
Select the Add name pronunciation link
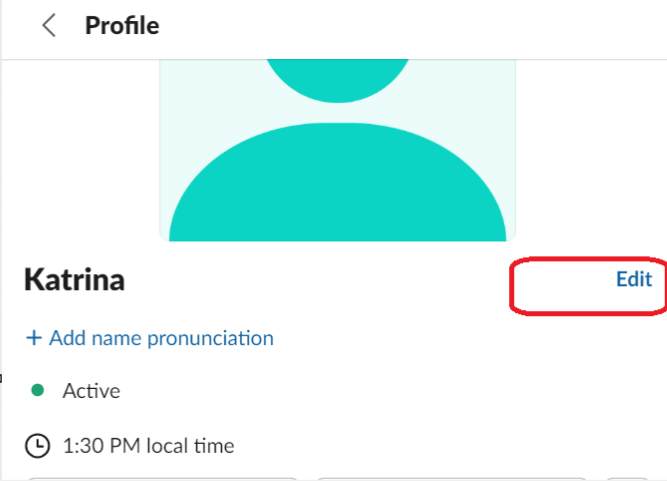(x=160, y=338)
